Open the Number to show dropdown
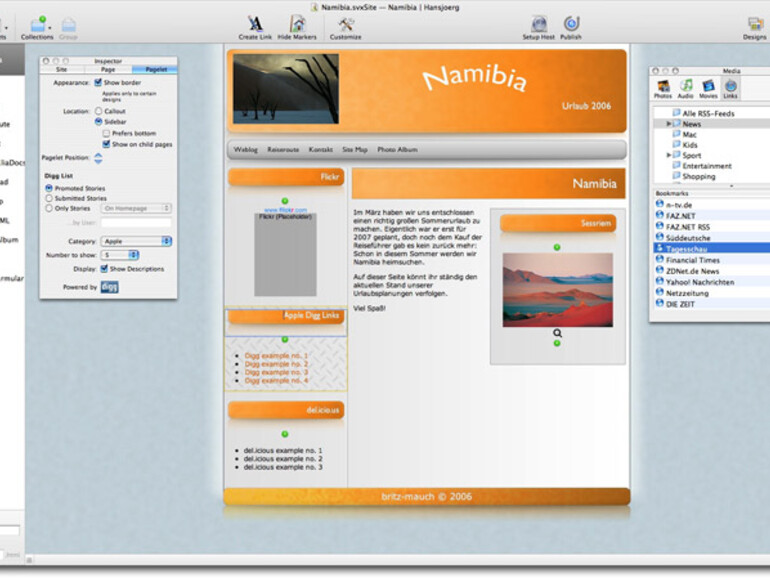Screen dimensions: 770x578 120,255
